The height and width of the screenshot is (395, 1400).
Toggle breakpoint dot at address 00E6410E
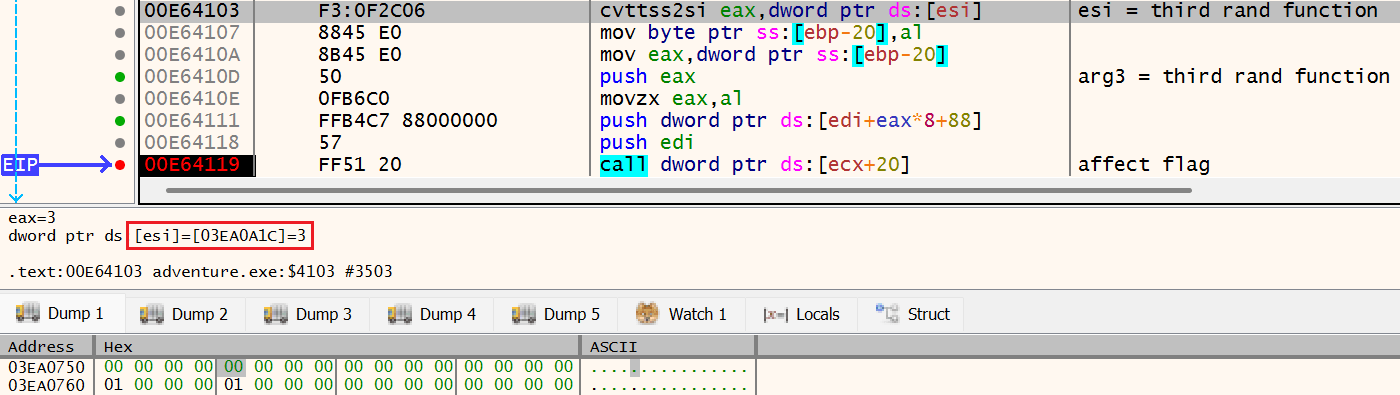point(121,99)
